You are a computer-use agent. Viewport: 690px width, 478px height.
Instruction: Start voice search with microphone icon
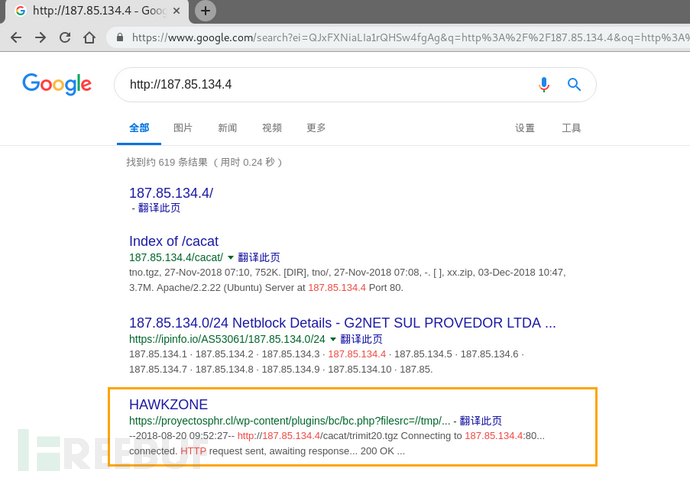(x=544, y=84)
